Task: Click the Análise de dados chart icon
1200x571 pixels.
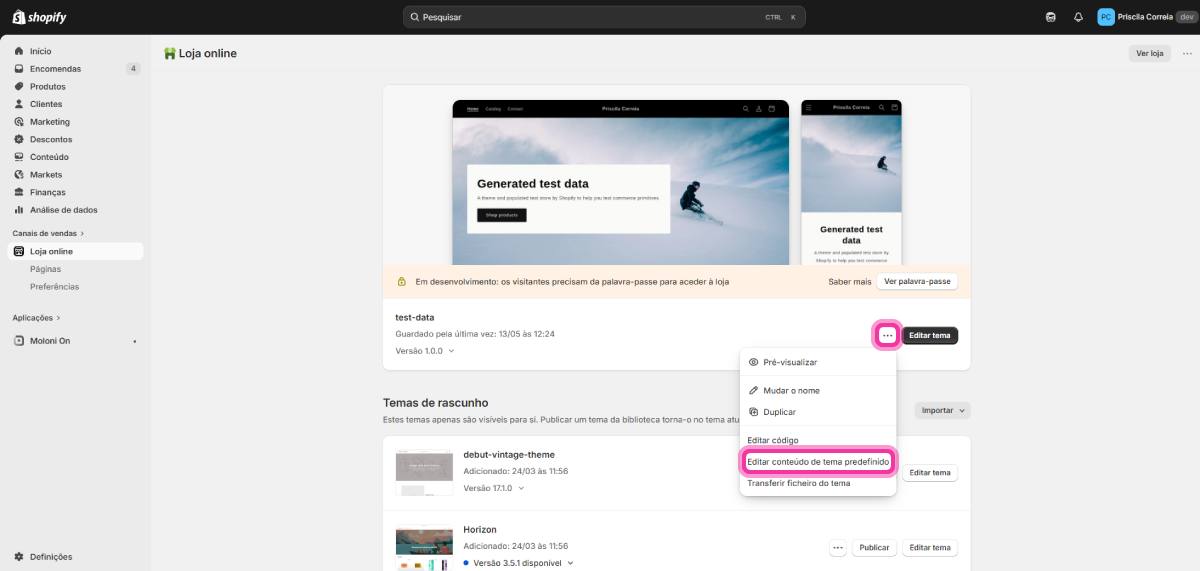Action: coord(20,210)
